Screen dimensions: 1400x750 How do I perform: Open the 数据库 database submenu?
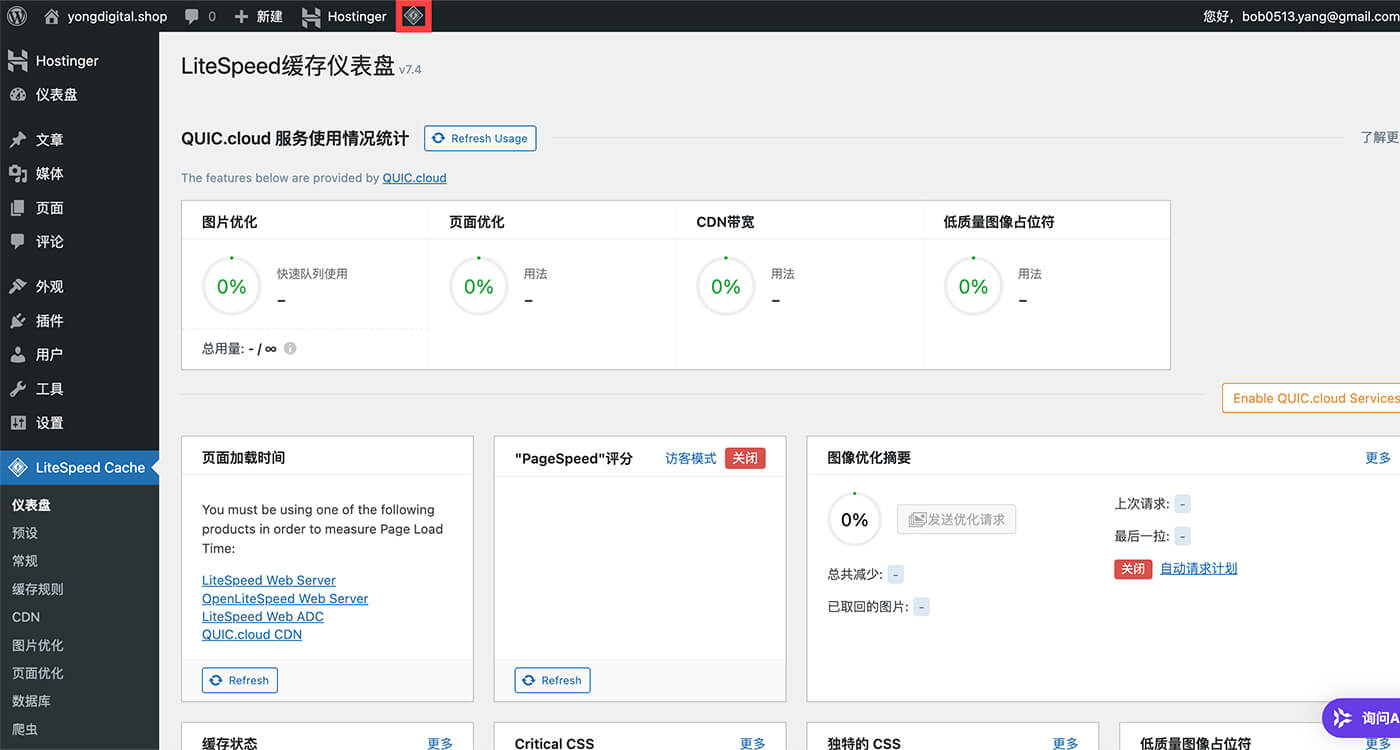[31, 701]
